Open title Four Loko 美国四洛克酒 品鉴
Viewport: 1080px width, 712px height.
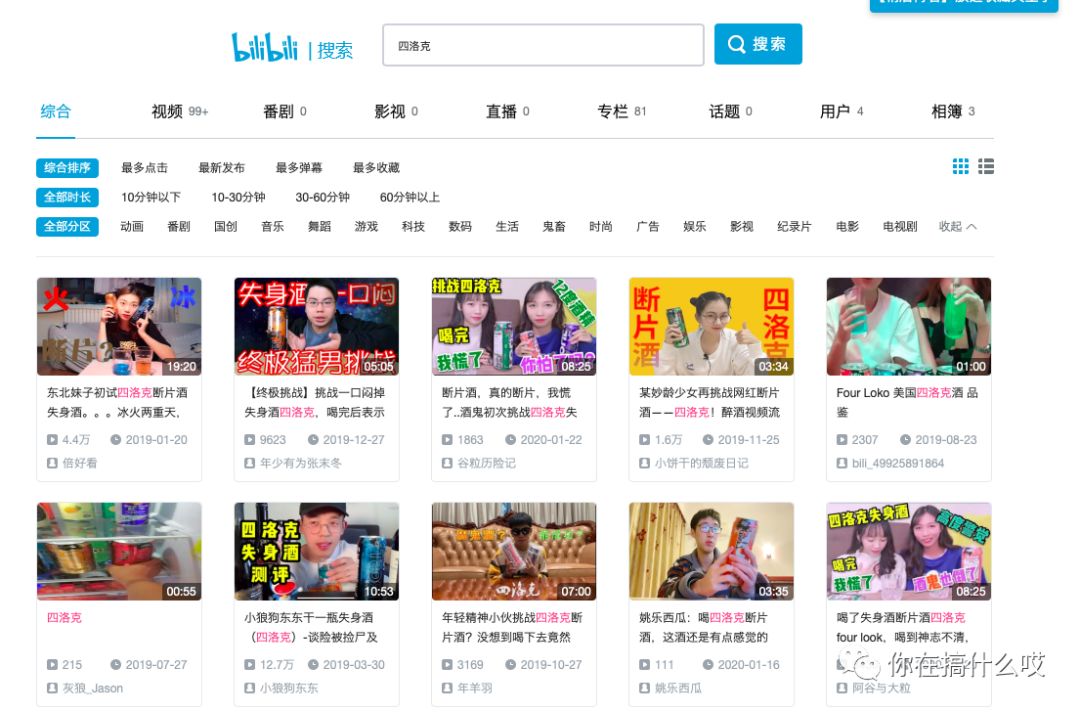[x=907, y=402]
